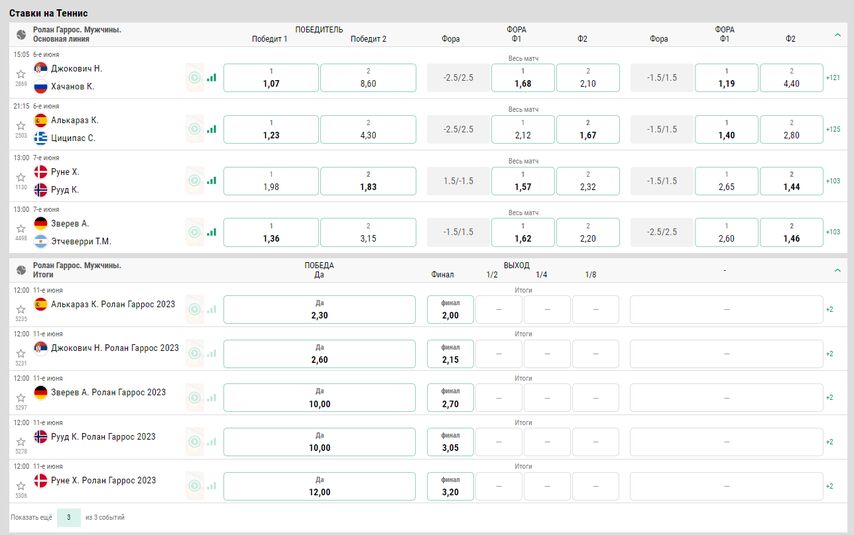The width and height of the screenshot is (854, 535).
Task: Star Рууд К. Ролан Гаррос 2023 outright
Action: pyautogui.click(x=21, y=442)
